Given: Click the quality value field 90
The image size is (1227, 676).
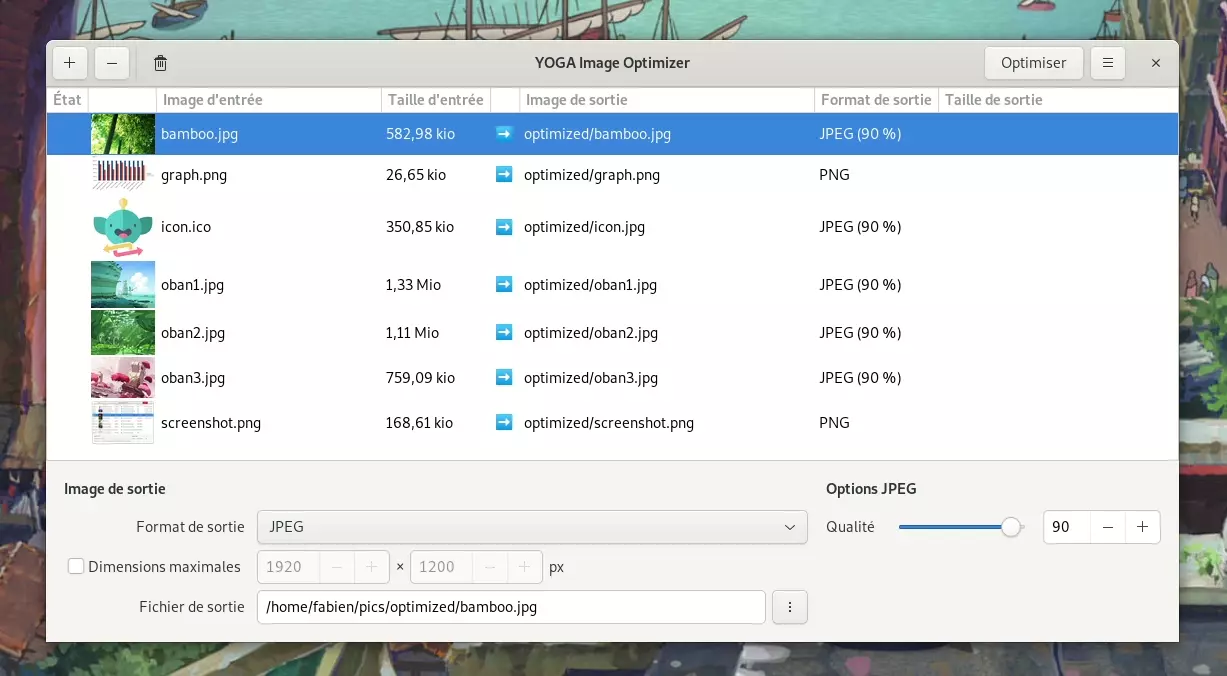Looking at the screenshot, I should [x=1066, y=527].
